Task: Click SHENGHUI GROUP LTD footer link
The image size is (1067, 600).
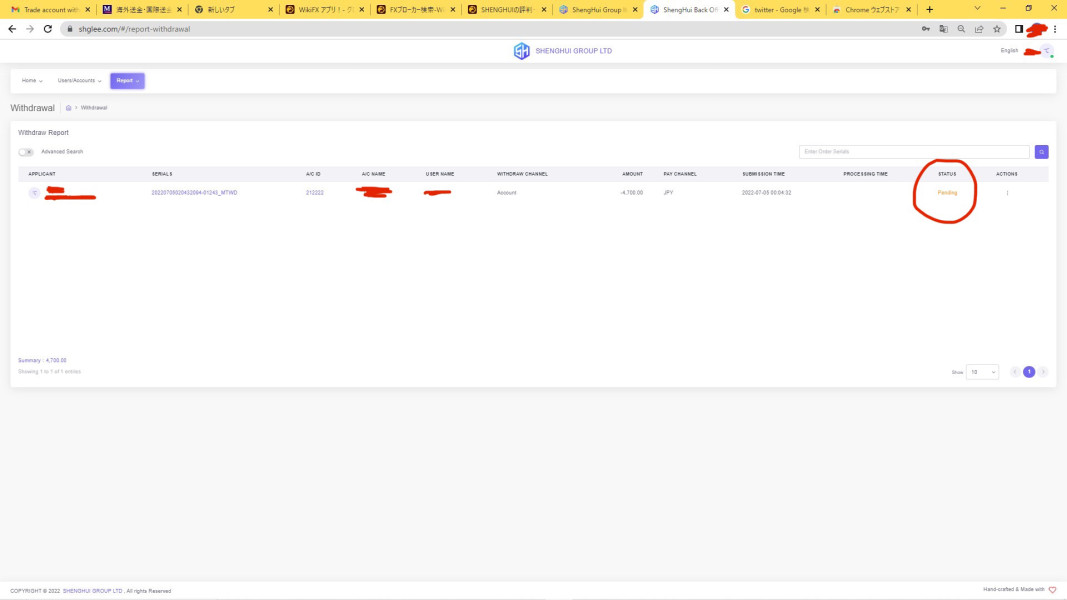Action: 93,590
